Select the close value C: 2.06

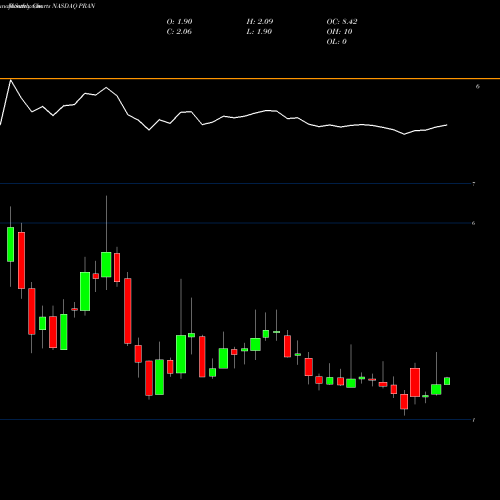[x=179, y=32]
